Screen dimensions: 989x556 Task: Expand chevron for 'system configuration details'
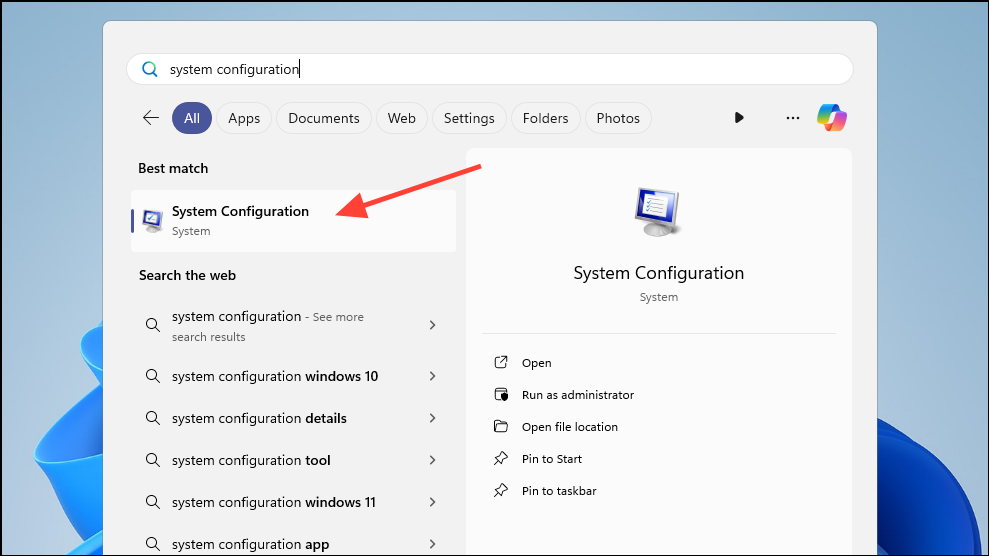coord(433,418)
